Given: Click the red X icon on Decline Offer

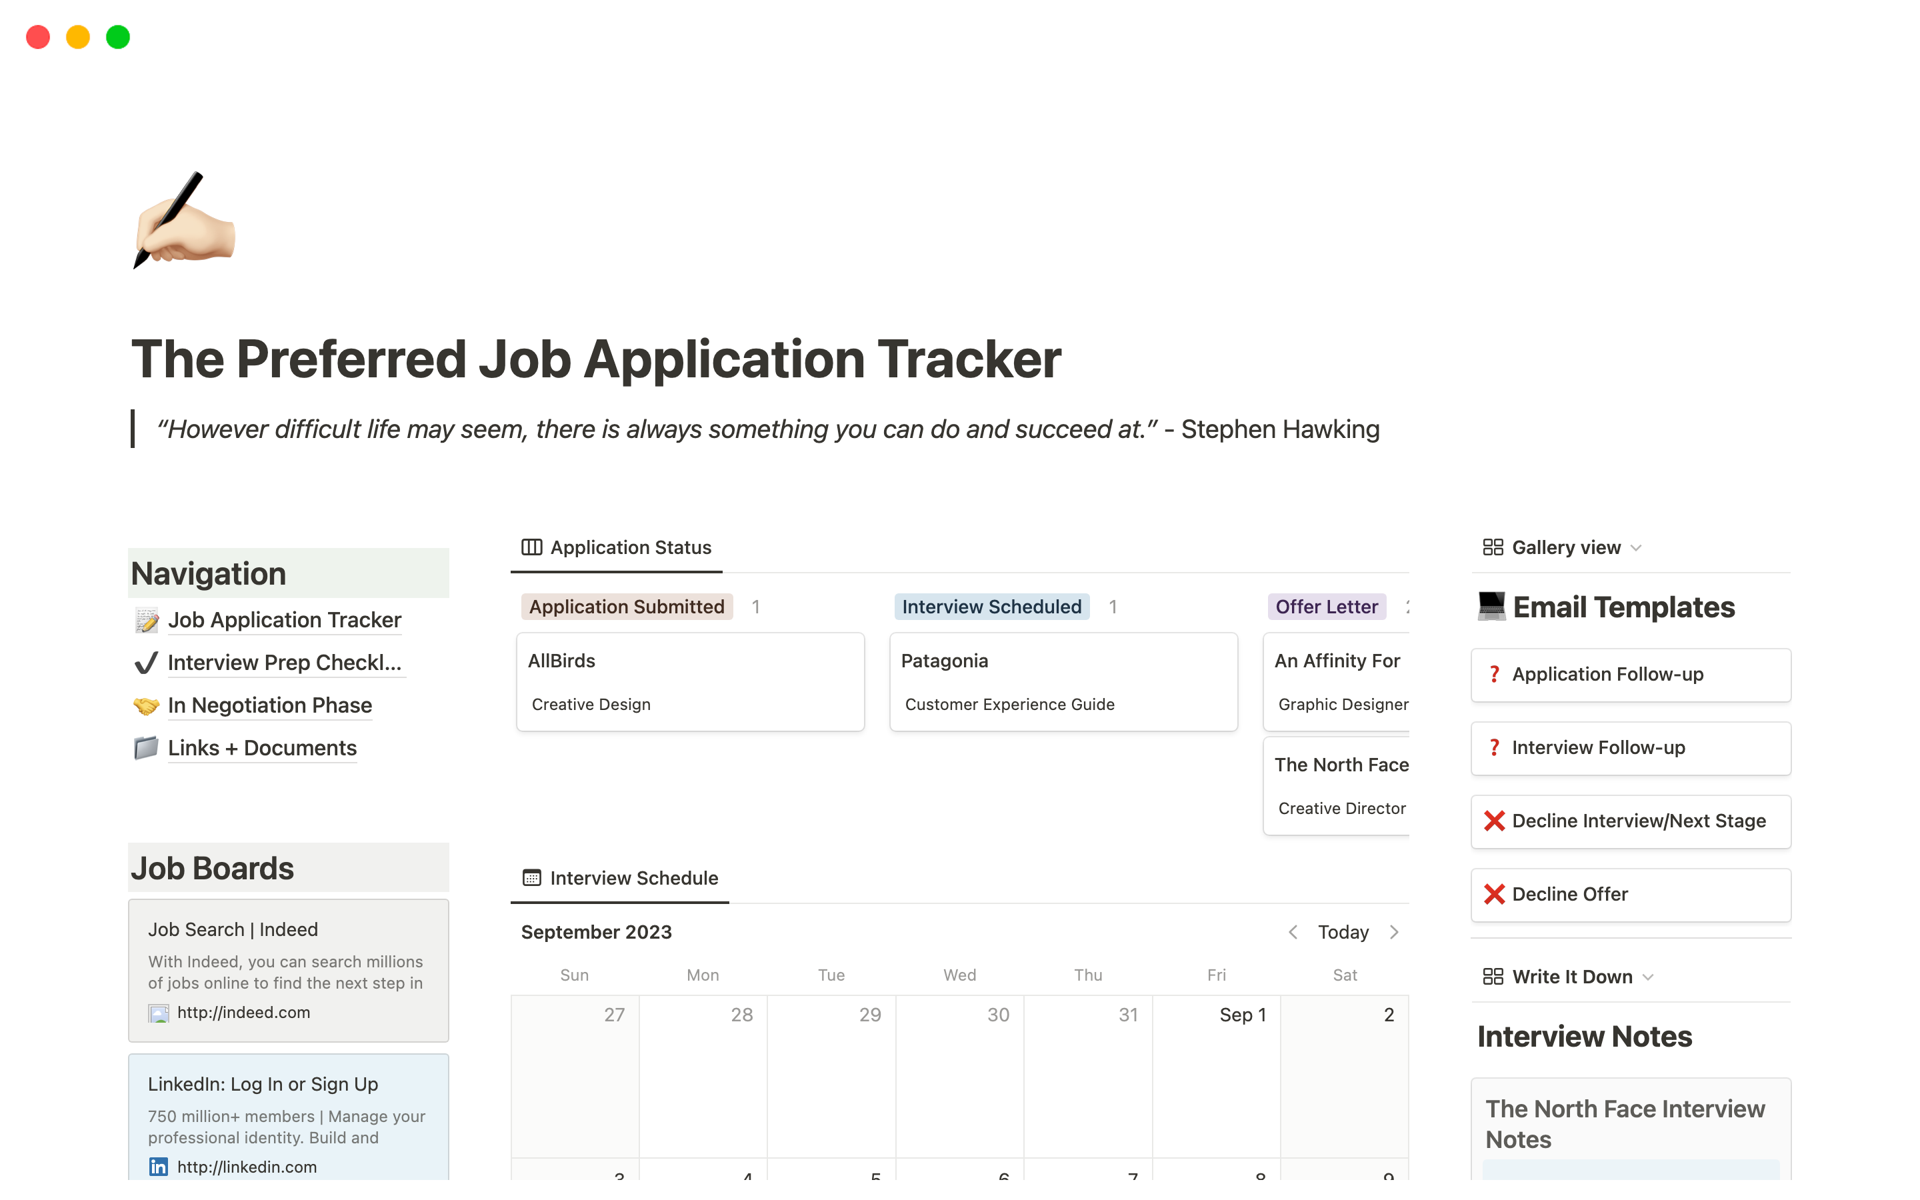Looking at the screenshot, I should 1494,894.
